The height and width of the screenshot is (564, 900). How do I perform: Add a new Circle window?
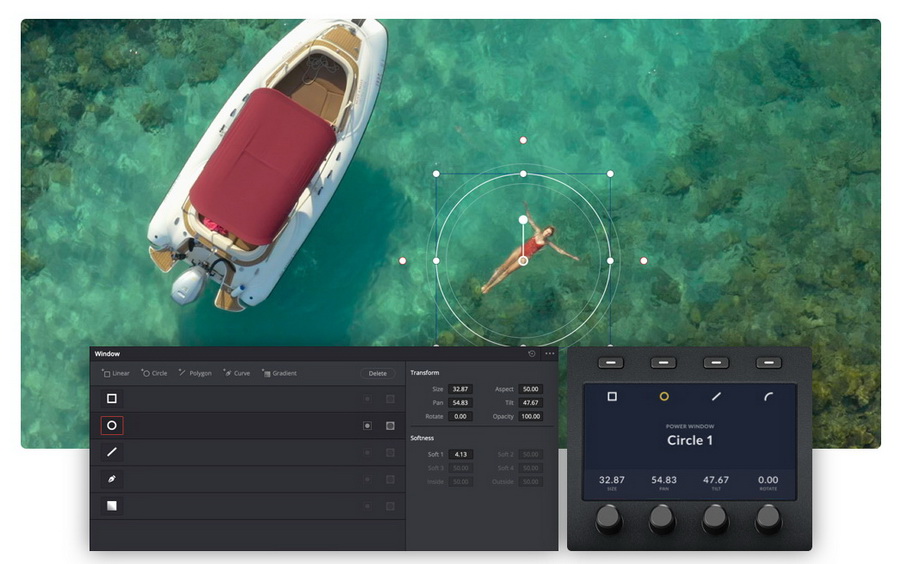[154, 373]
